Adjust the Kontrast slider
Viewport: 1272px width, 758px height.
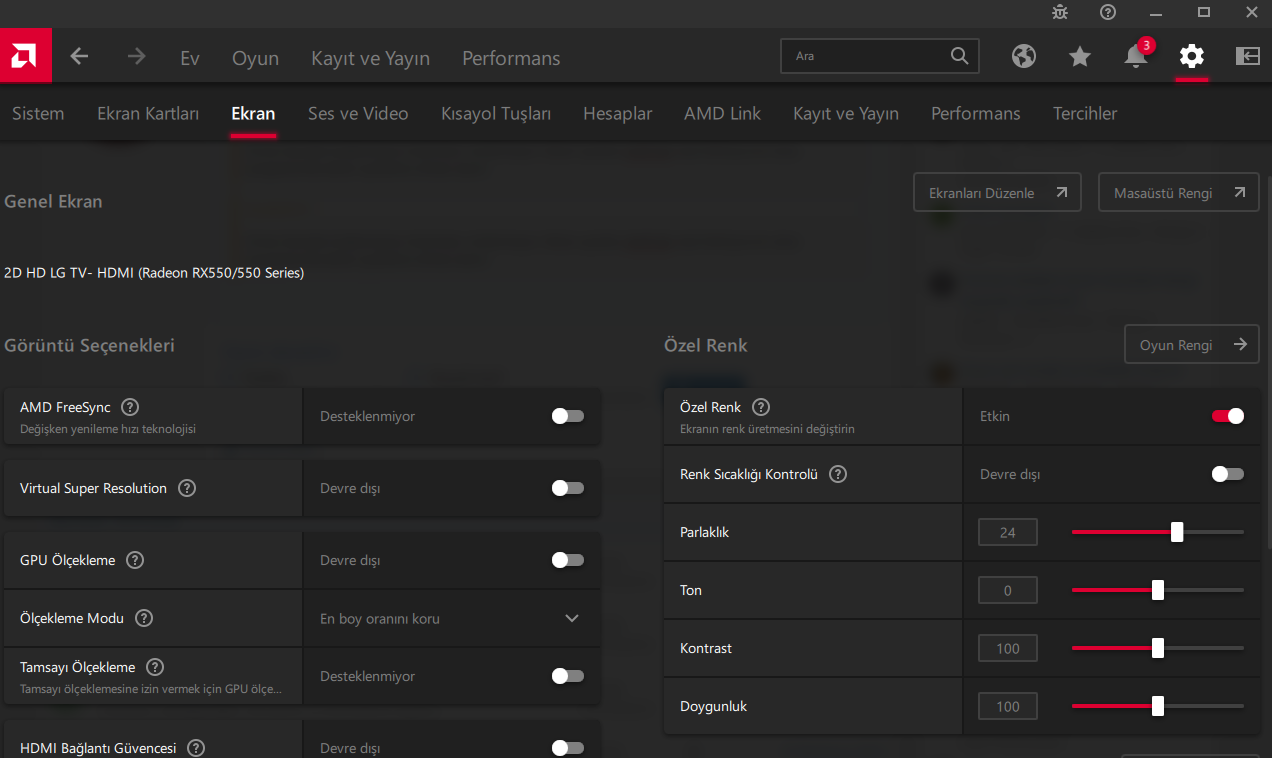(1158, 648)
